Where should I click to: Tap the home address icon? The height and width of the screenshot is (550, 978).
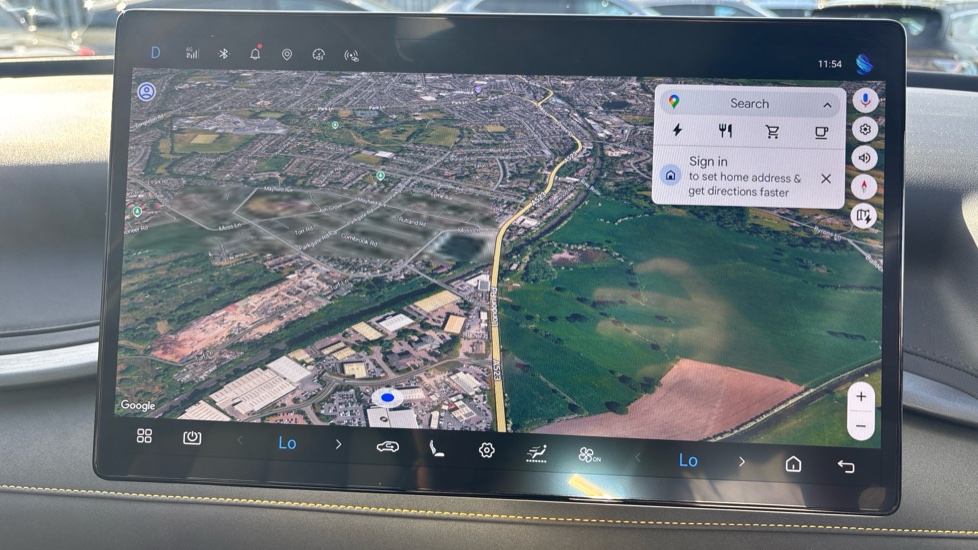point(671,175)
